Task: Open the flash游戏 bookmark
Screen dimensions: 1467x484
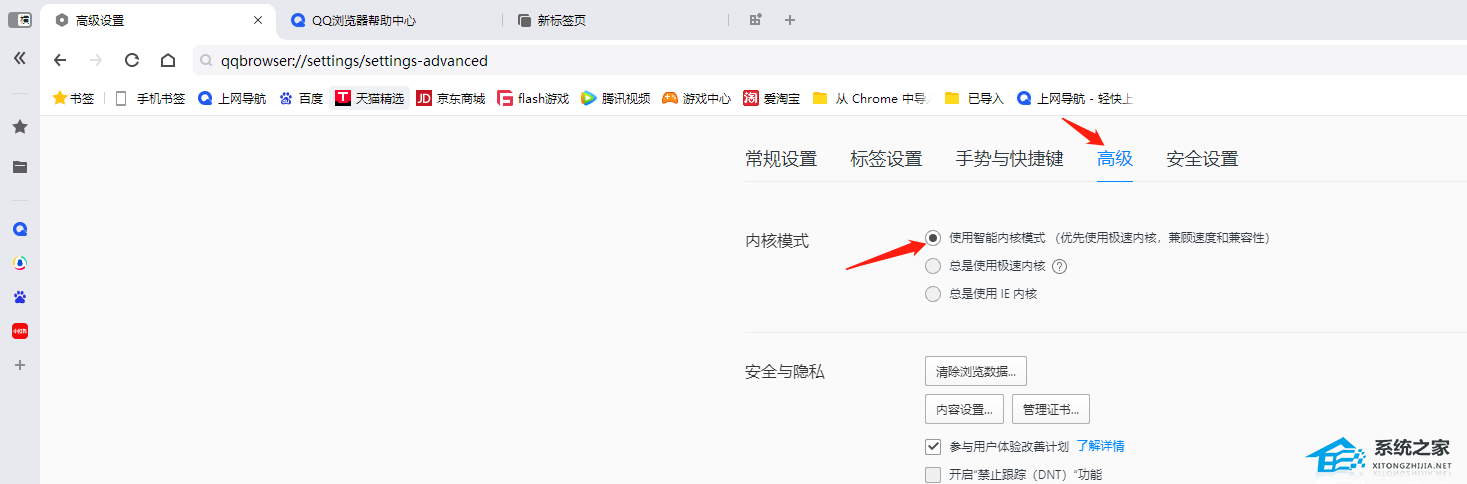Action: coord(534,98)
